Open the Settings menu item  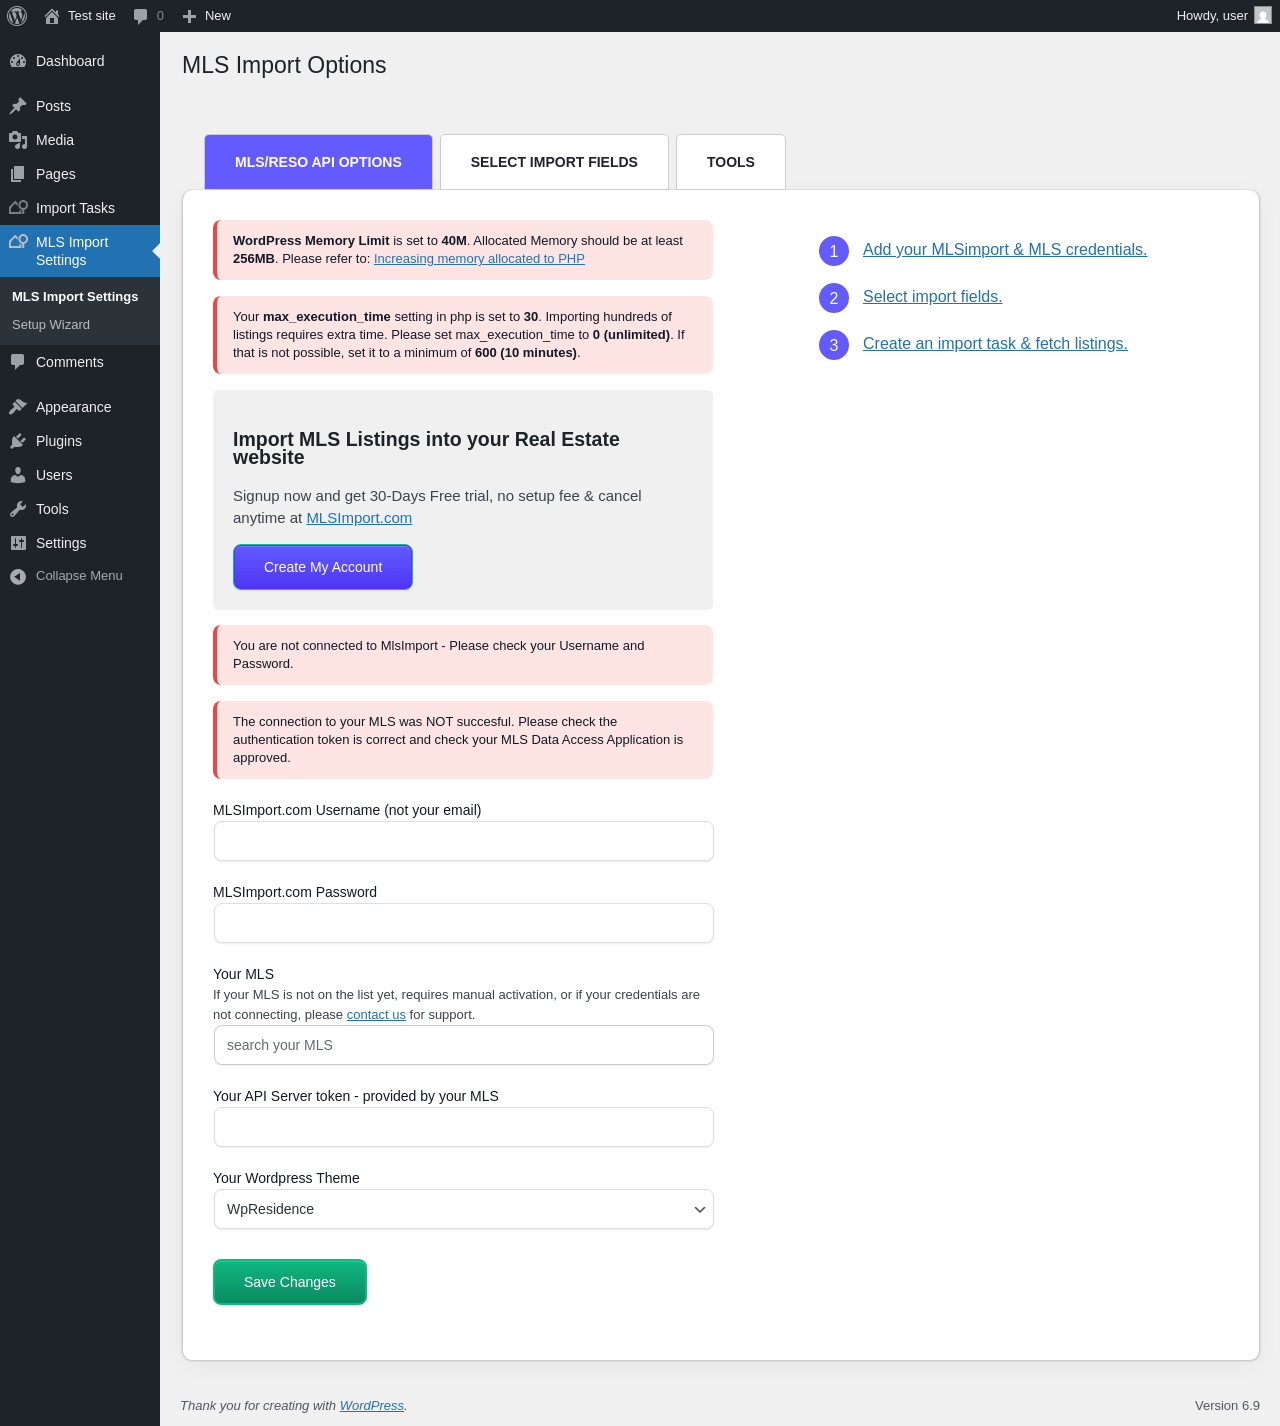80,543
